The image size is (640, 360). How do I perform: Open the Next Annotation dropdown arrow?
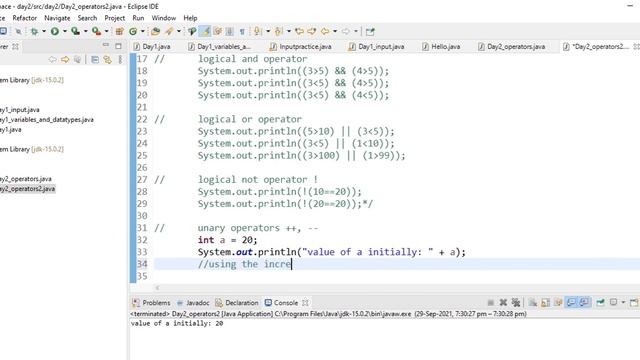(268, 31)
